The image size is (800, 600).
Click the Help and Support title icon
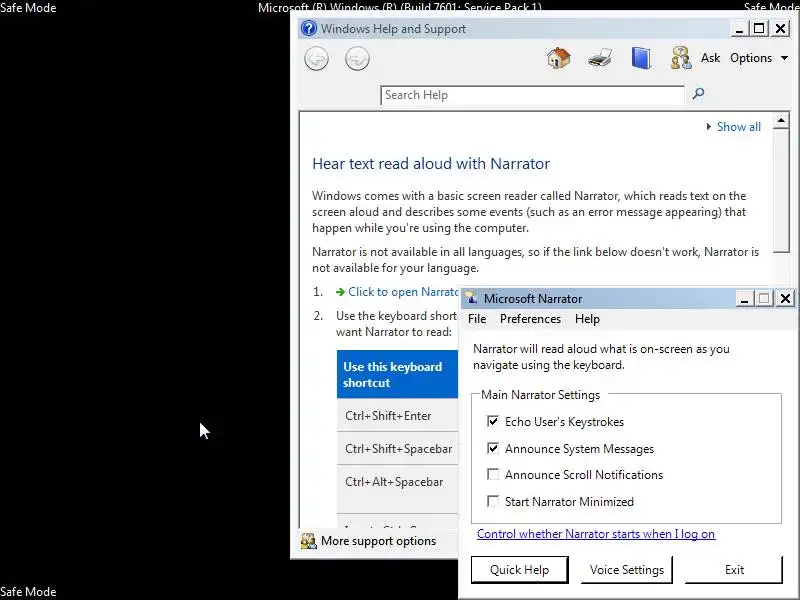[x=309, y=28]
